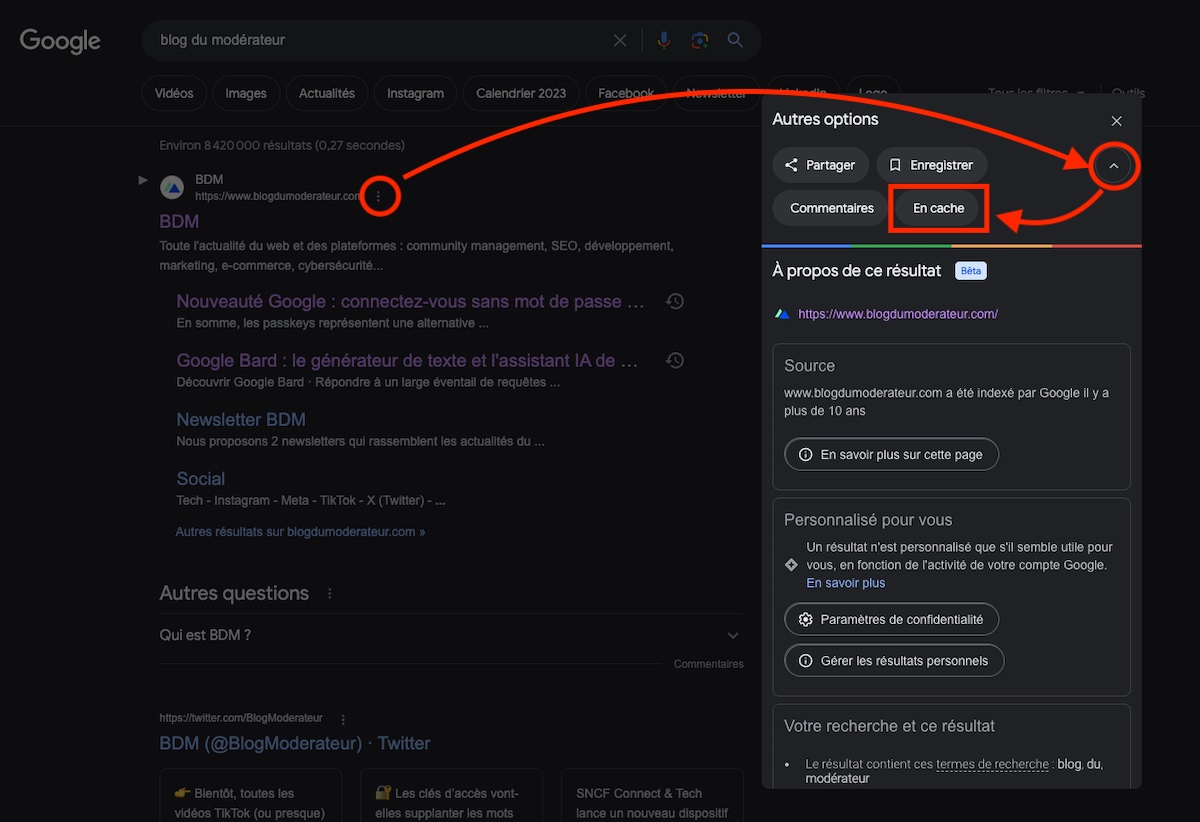
Task: Click the blogdumoderateur.com link in panel
Action: point(897,314)
